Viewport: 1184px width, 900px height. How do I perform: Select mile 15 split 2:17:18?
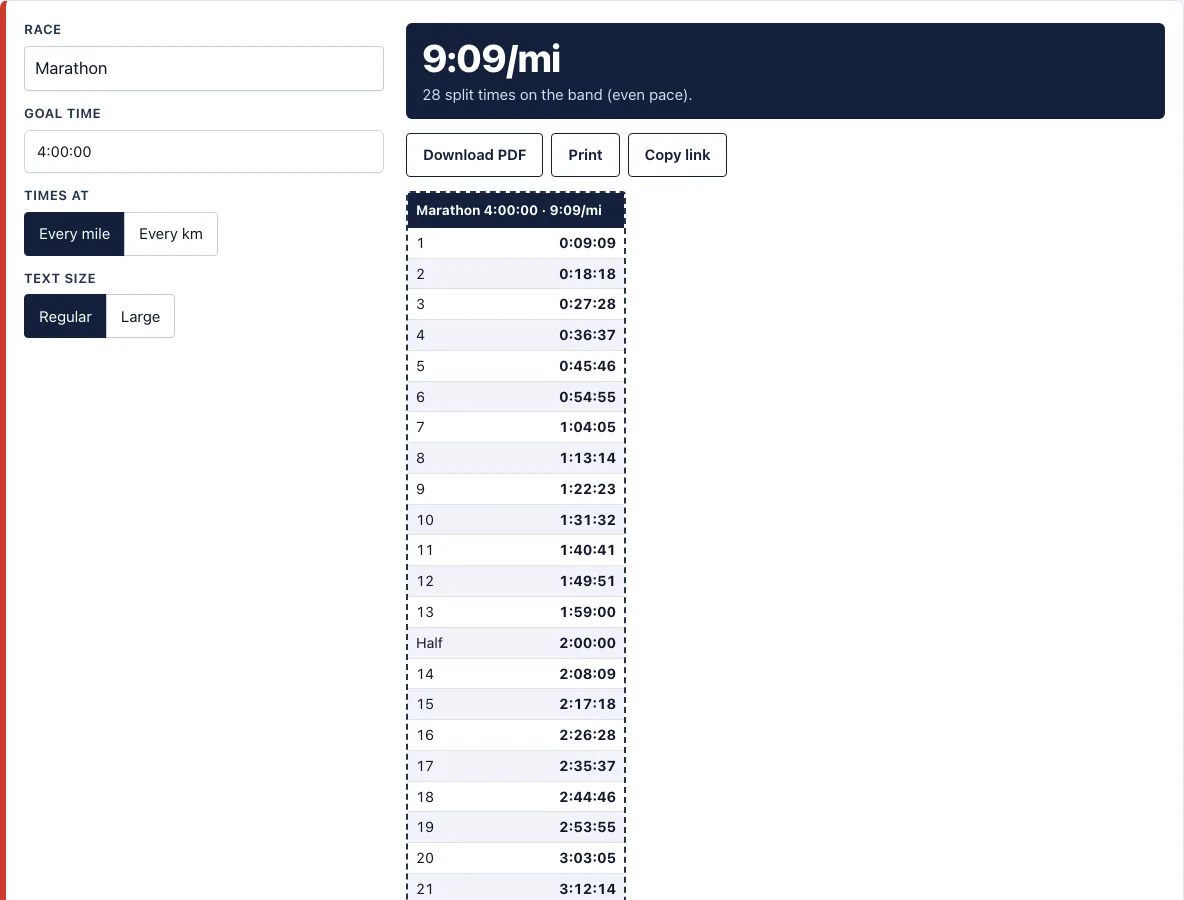tap(587, 704)
